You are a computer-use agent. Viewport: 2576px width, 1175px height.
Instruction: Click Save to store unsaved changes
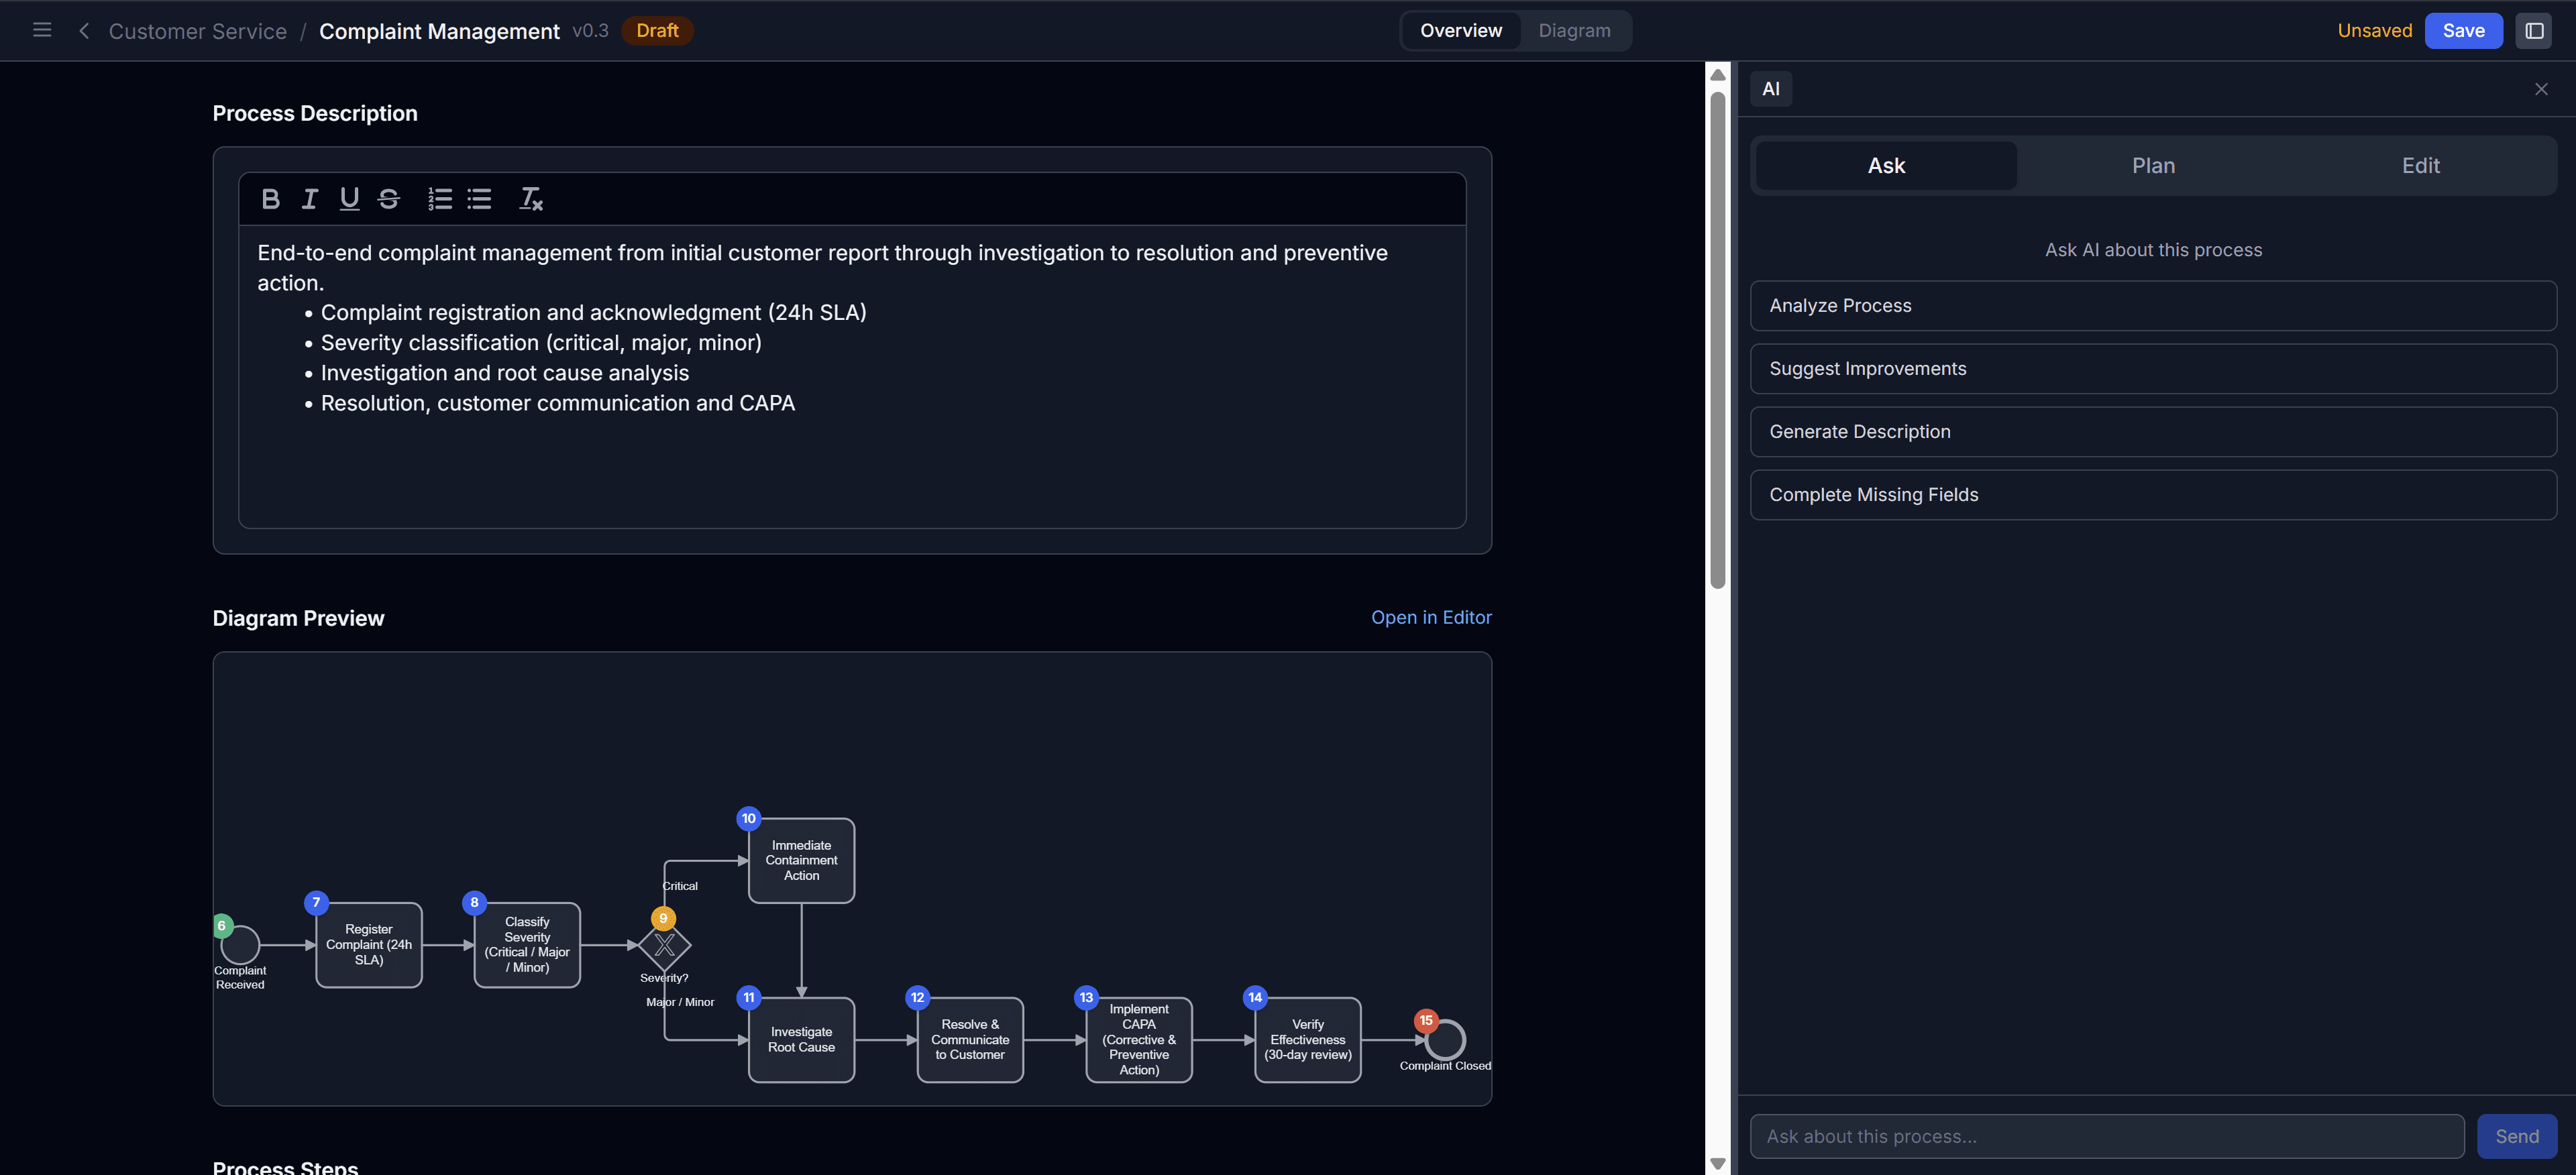coord(2463,30)
